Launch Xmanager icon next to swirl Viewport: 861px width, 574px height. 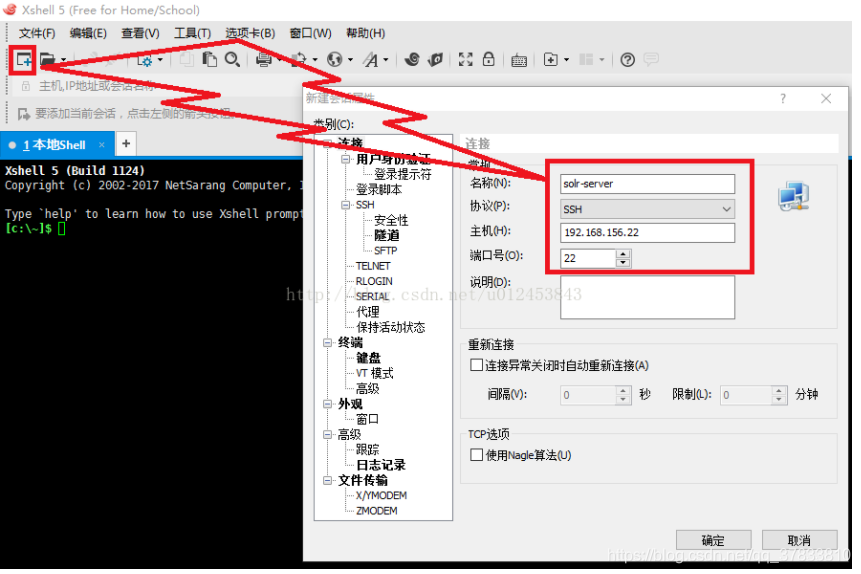pyautogui.click(x=435, y=59)
